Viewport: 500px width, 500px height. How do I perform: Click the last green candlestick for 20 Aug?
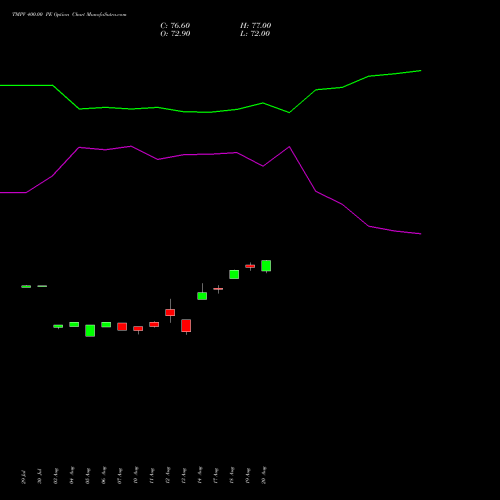(266, 266)
